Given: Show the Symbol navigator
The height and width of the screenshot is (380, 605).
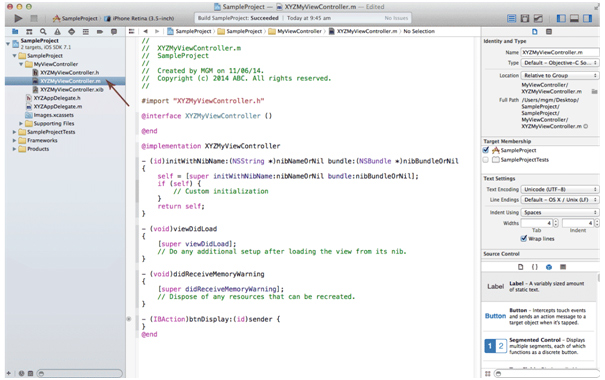Looking at the screenshot, I should click(29, 31).
